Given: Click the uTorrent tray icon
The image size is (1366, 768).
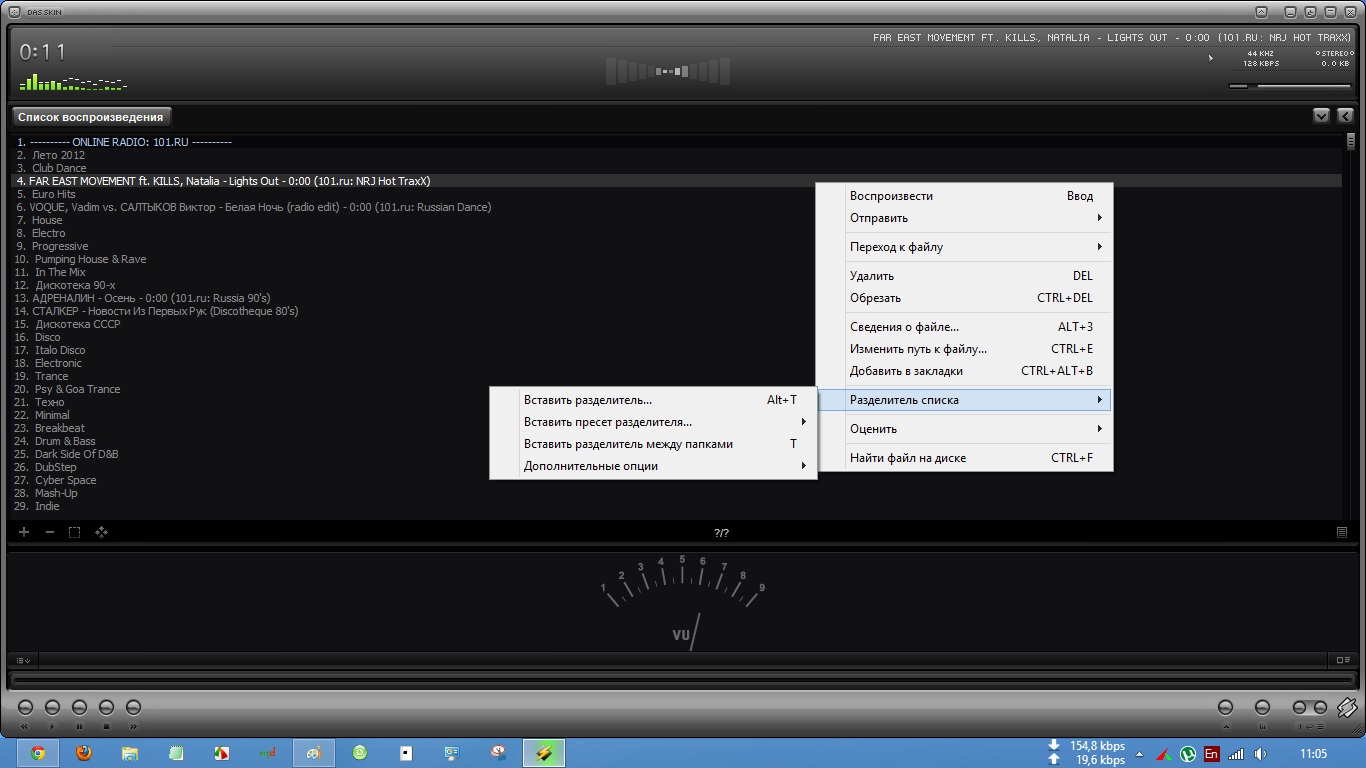Looking at the screenshot, I should coord(1188,754).
